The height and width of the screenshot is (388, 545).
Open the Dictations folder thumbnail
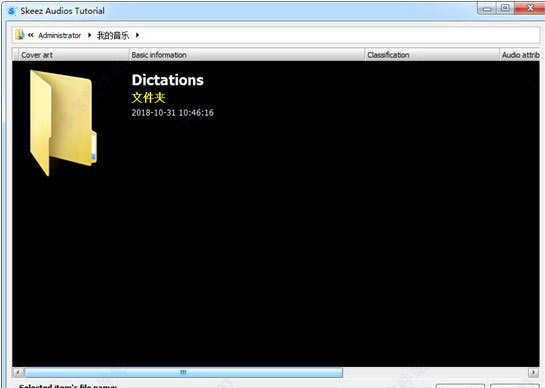click(x=63, y=123)
